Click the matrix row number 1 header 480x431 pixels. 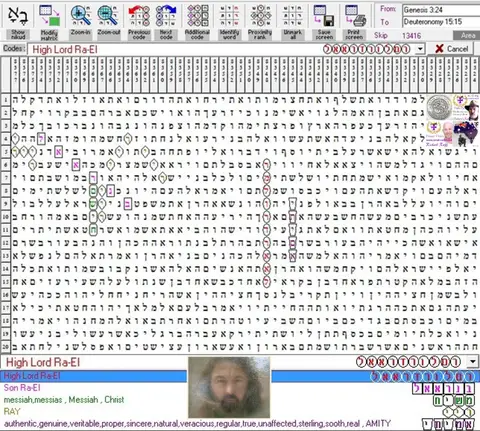point(6,100)
